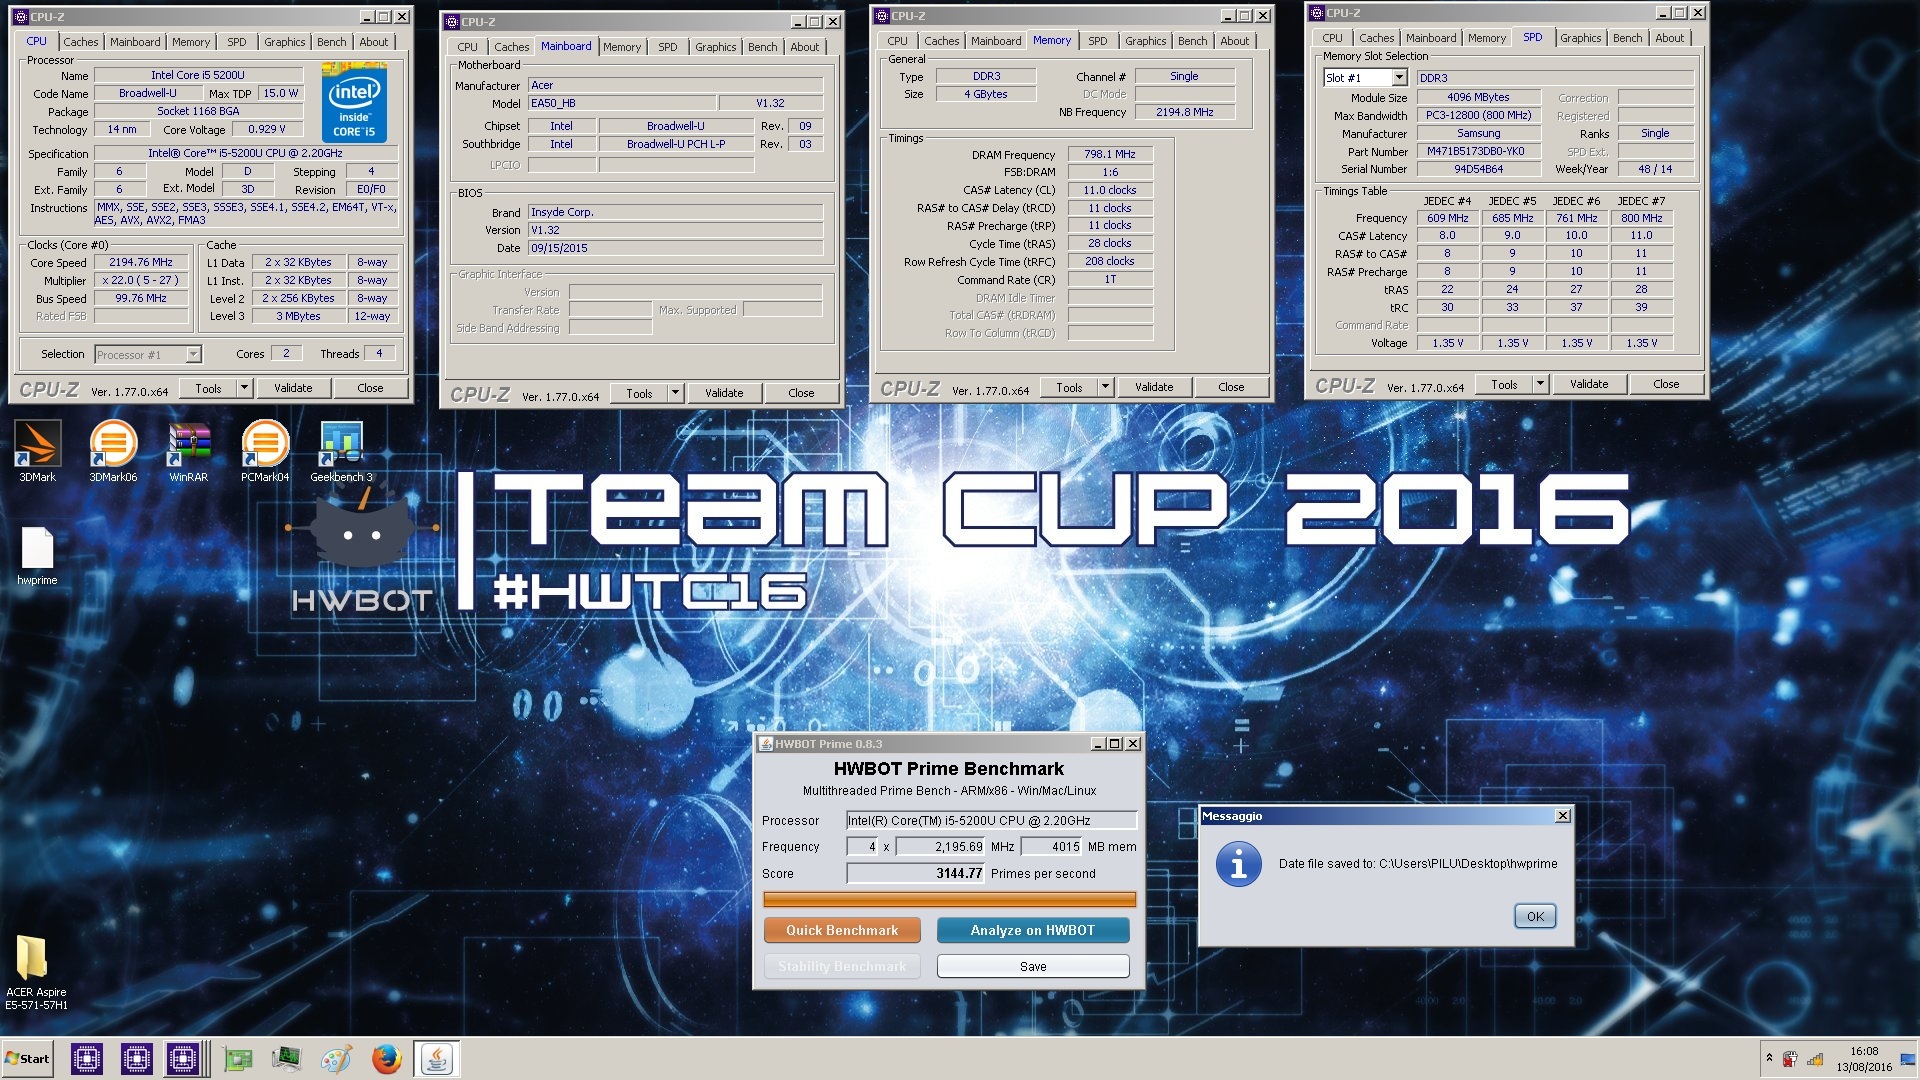This screenshot has height=1080, width=1920.
Task: Open the ACER Aspire E5-571-57H1 folder
Action: tap(37, 973)
